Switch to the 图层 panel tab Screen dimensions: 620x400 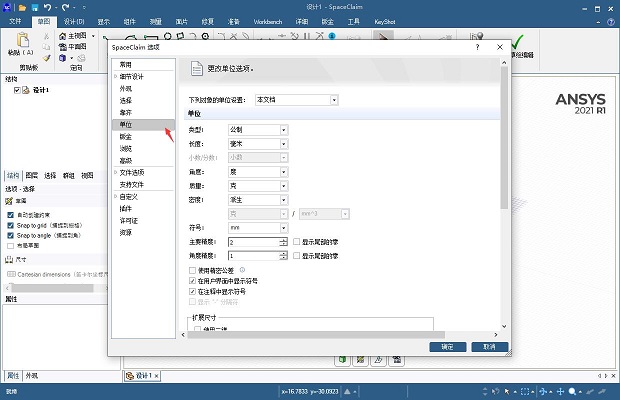coord(32,175)
